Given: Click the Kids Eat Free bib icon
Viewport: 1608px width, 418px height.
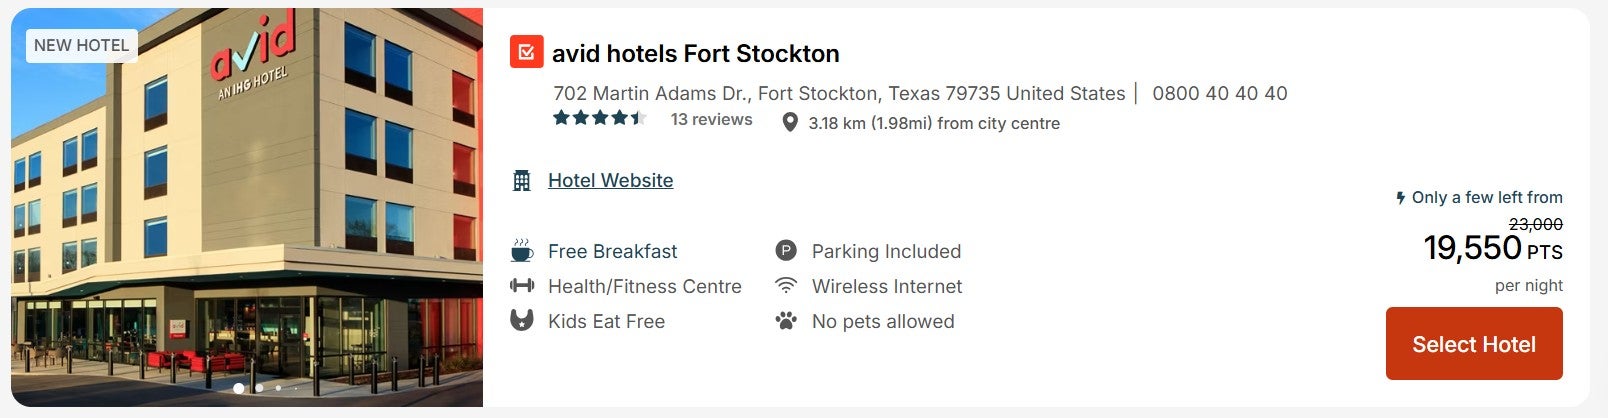Looking at the screenshot, I should (x=522, y=321).
